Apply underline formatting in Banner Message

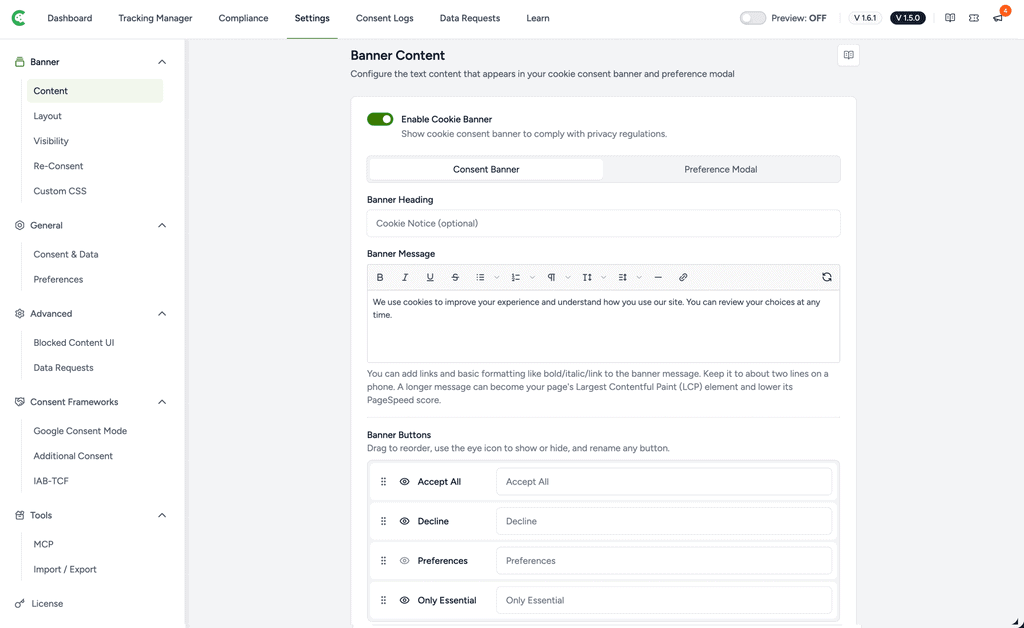(x=430, y=277)
